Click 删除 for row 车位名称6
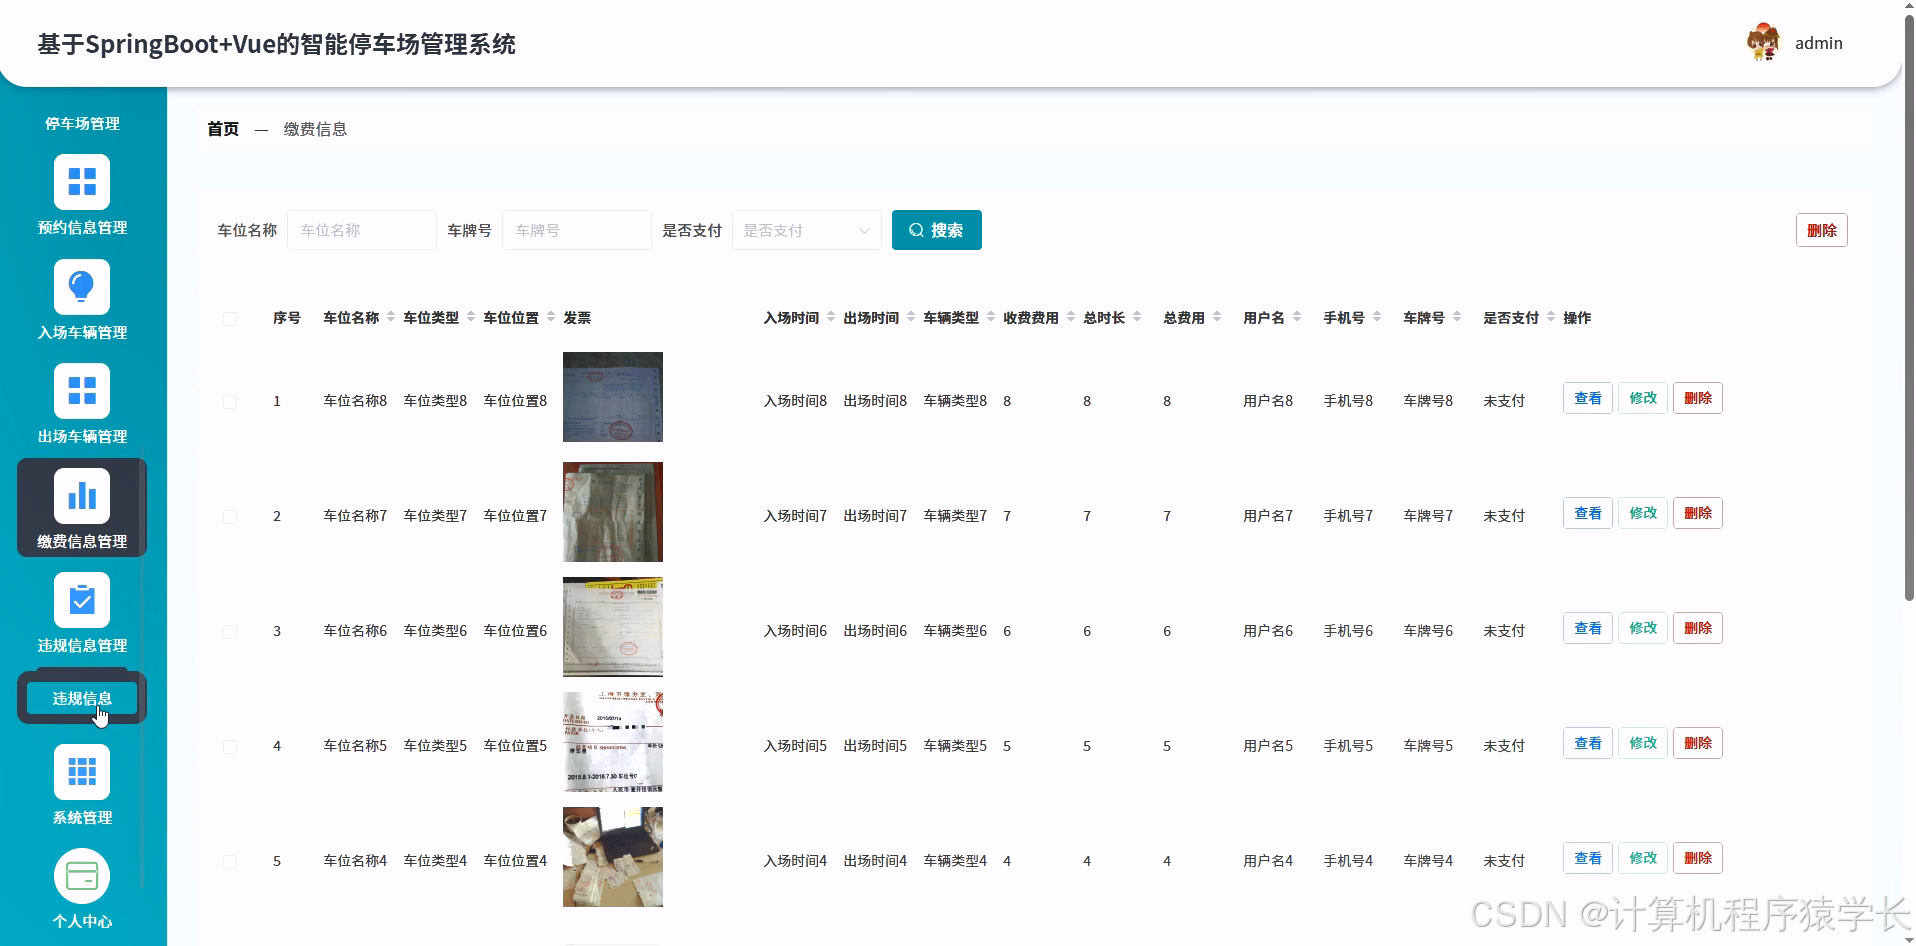The height and width of the screenshot is (946, 1916). pos(1698,628)
